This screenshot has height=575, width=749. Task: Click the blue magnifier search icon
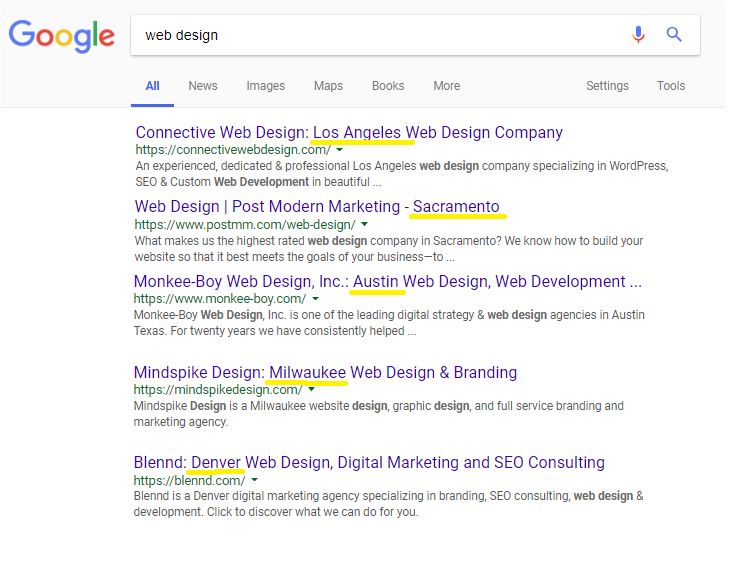point(674,34)
